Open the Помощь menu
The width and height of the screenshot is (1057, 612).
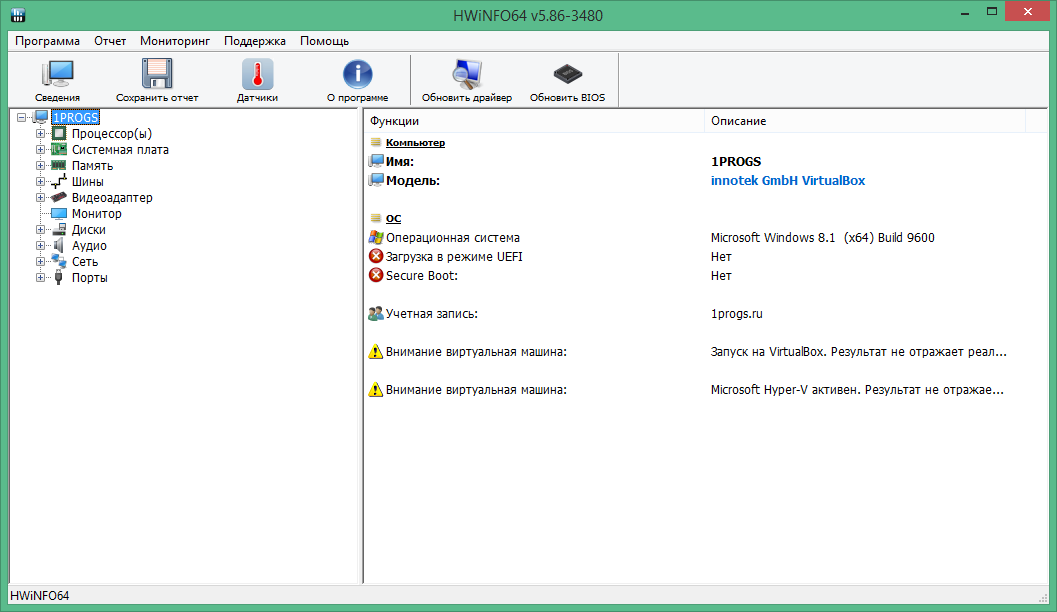pyautogui.click(x=324, y=41)
